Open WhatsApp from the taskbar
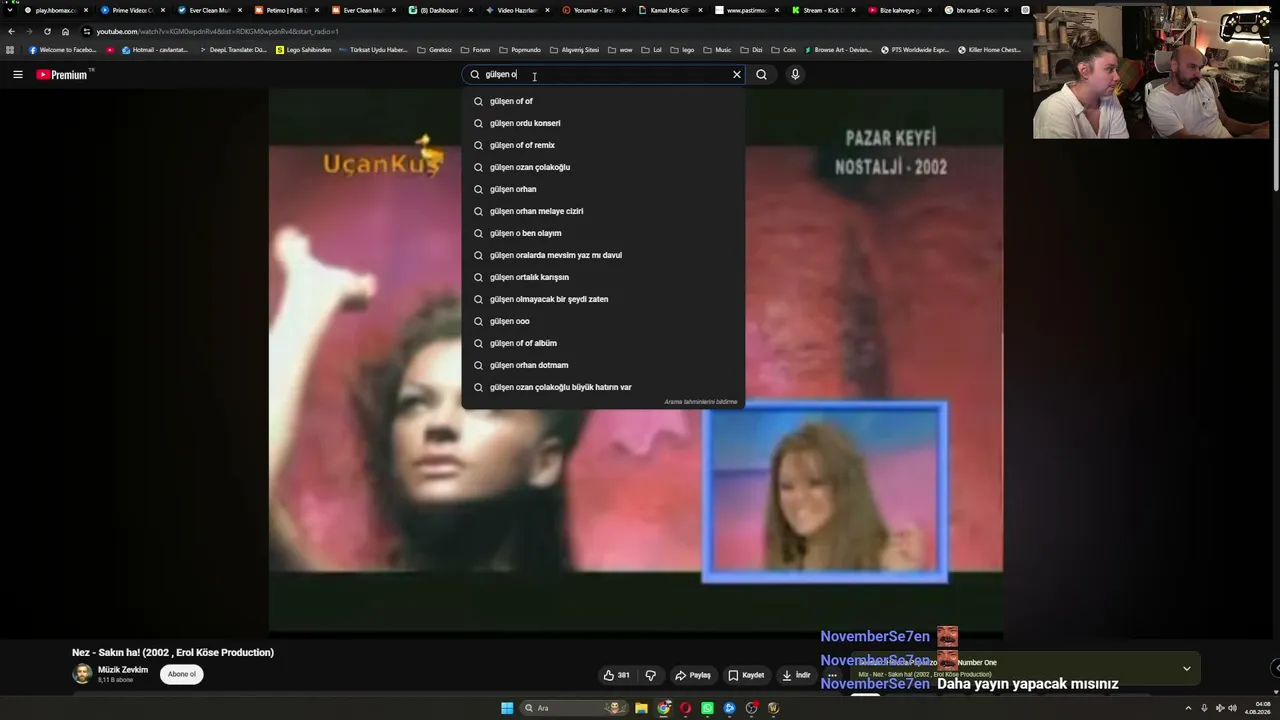Viewport: 1280px width, 720px height. (x=707, y=708)
